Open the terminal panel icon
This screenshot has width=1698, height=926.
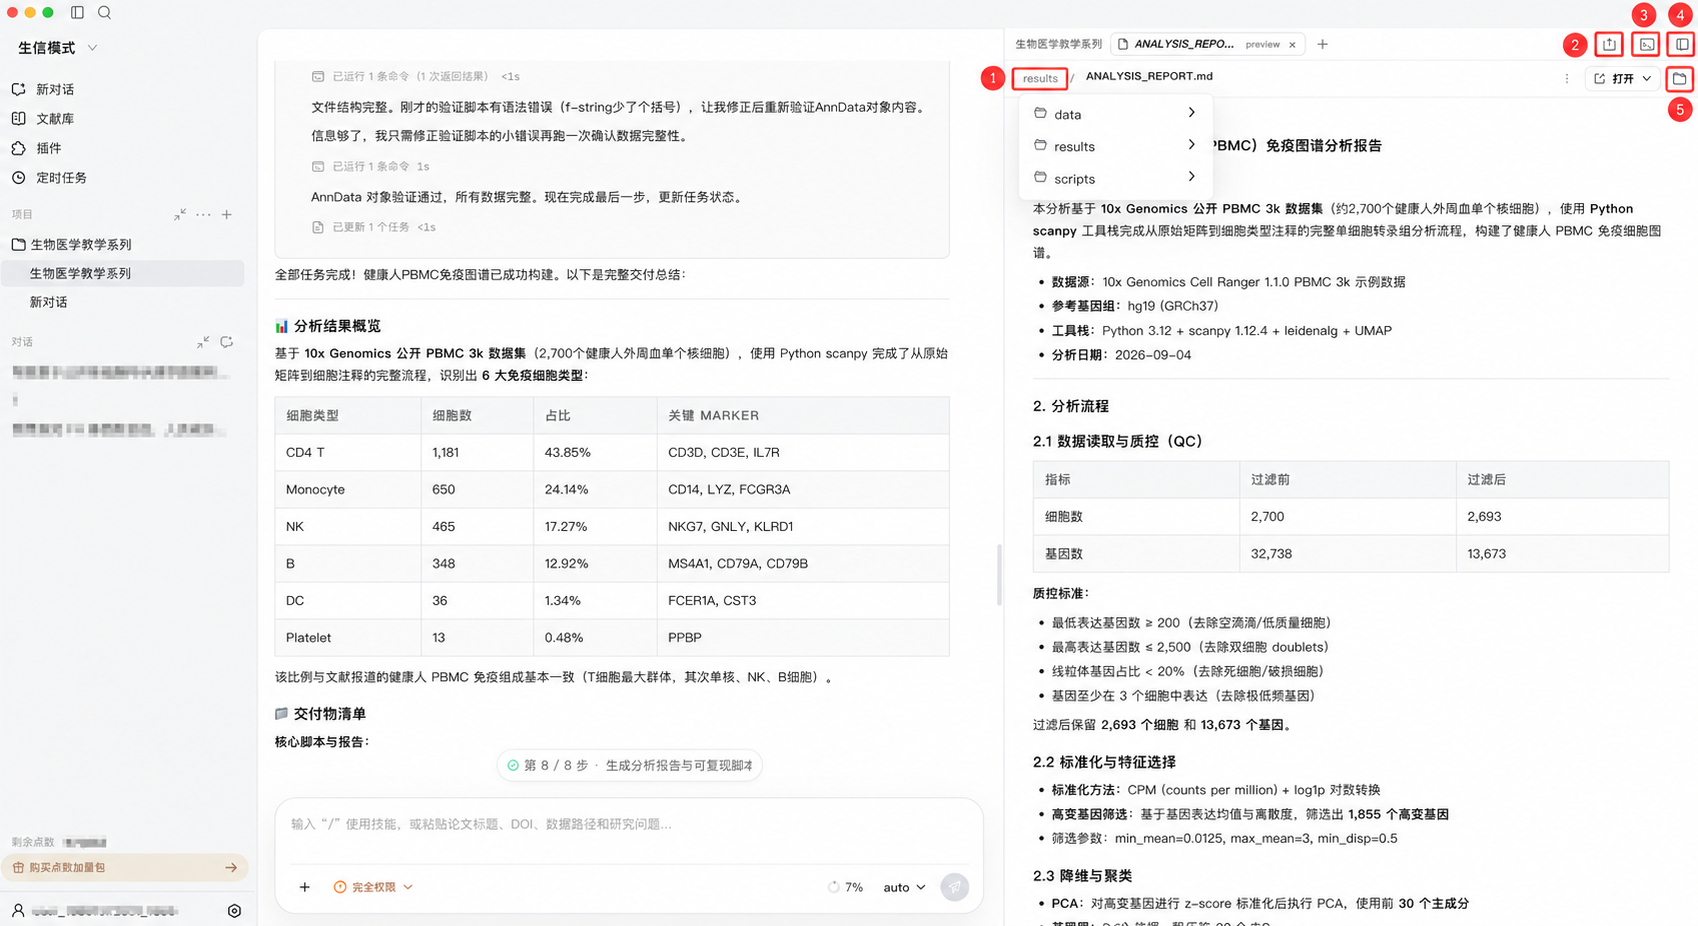coord(1646,44)
